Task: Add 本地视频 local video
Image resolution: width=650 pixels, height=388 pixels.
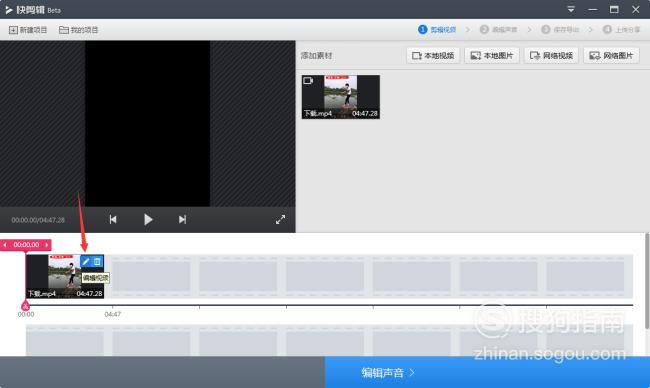Action: click(x=433, y=56)
